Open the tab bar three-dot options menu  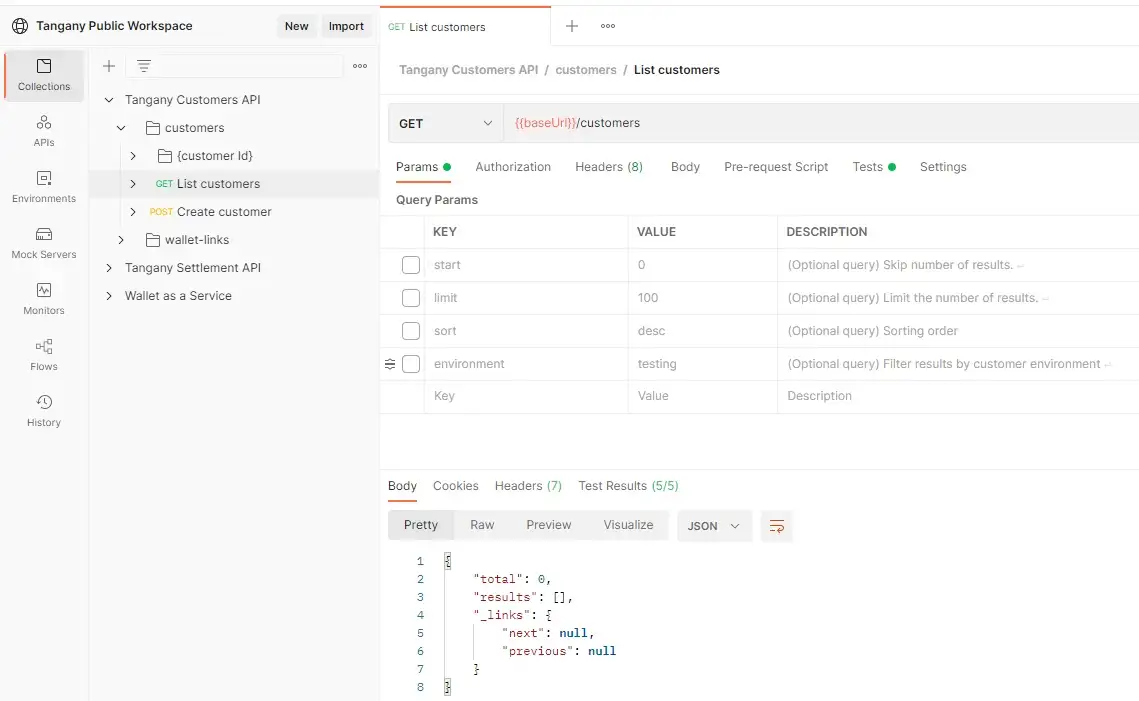coord(608,26)
